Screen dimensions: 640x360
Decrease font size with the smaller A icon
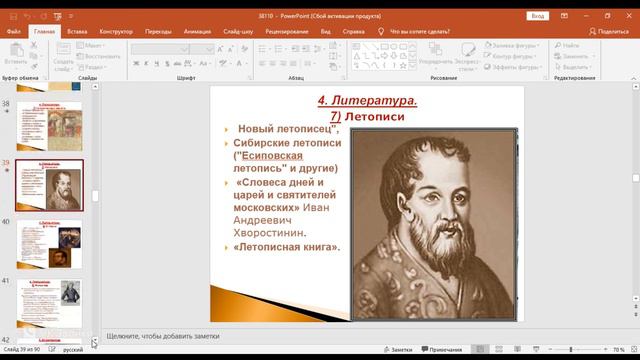pyautogui.click(x=231, y=49)
